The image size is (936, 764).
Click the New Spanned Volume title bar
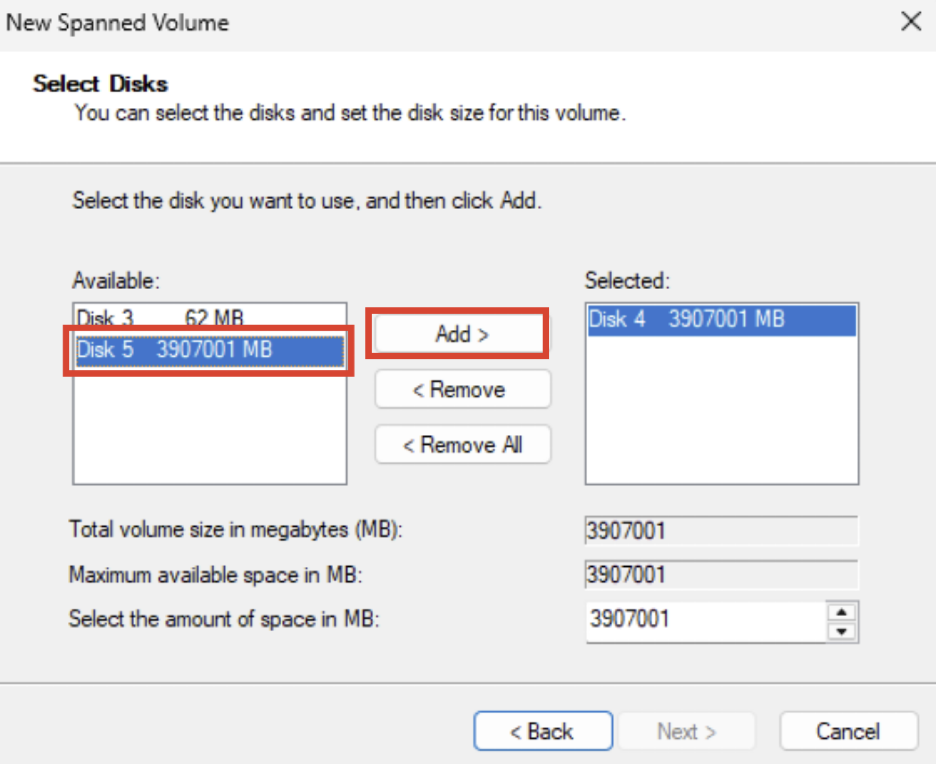[x=400, y=22]
